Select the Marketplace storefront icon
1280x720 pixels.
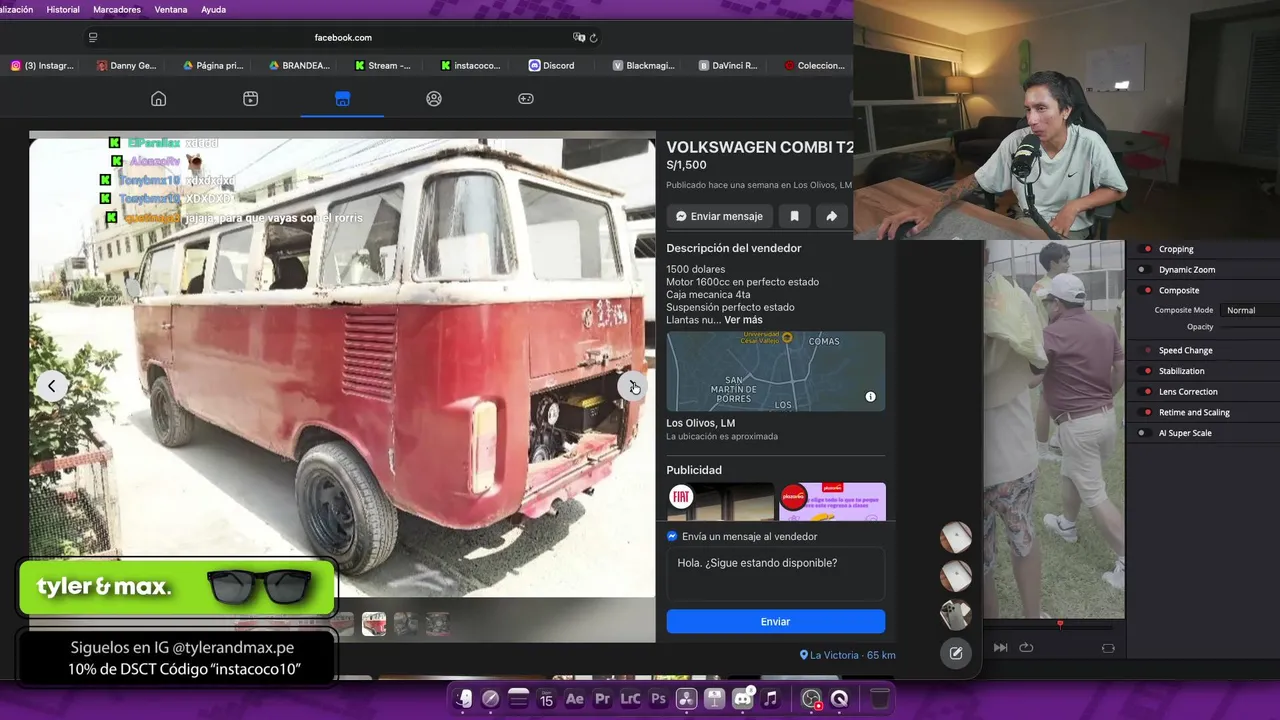pos(342,99)
